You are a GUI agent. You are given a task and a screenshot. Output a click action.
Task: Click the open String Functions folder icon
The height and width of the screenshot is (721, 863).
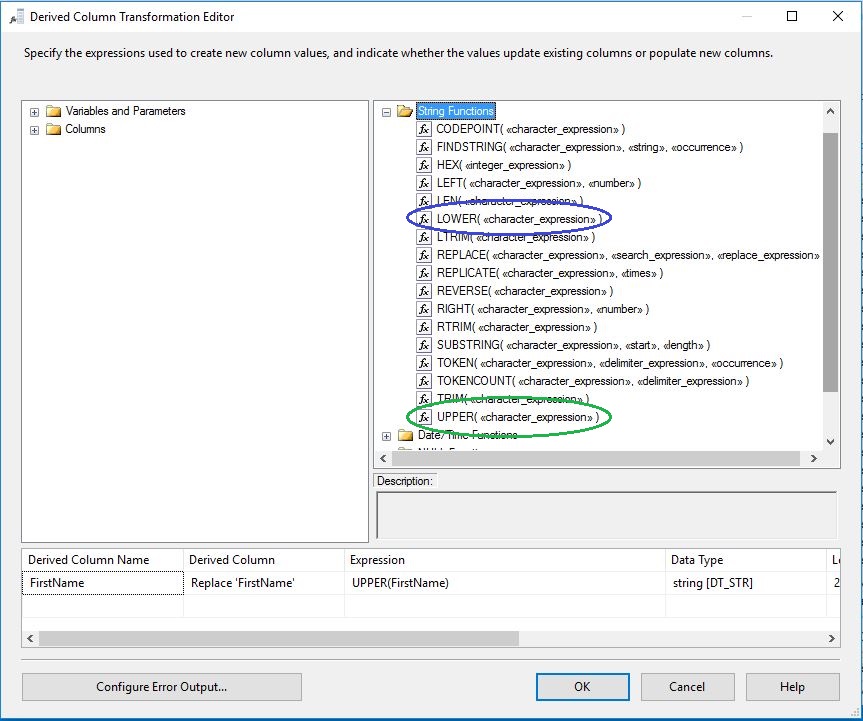pyautogui.click(x=405, y=111)
